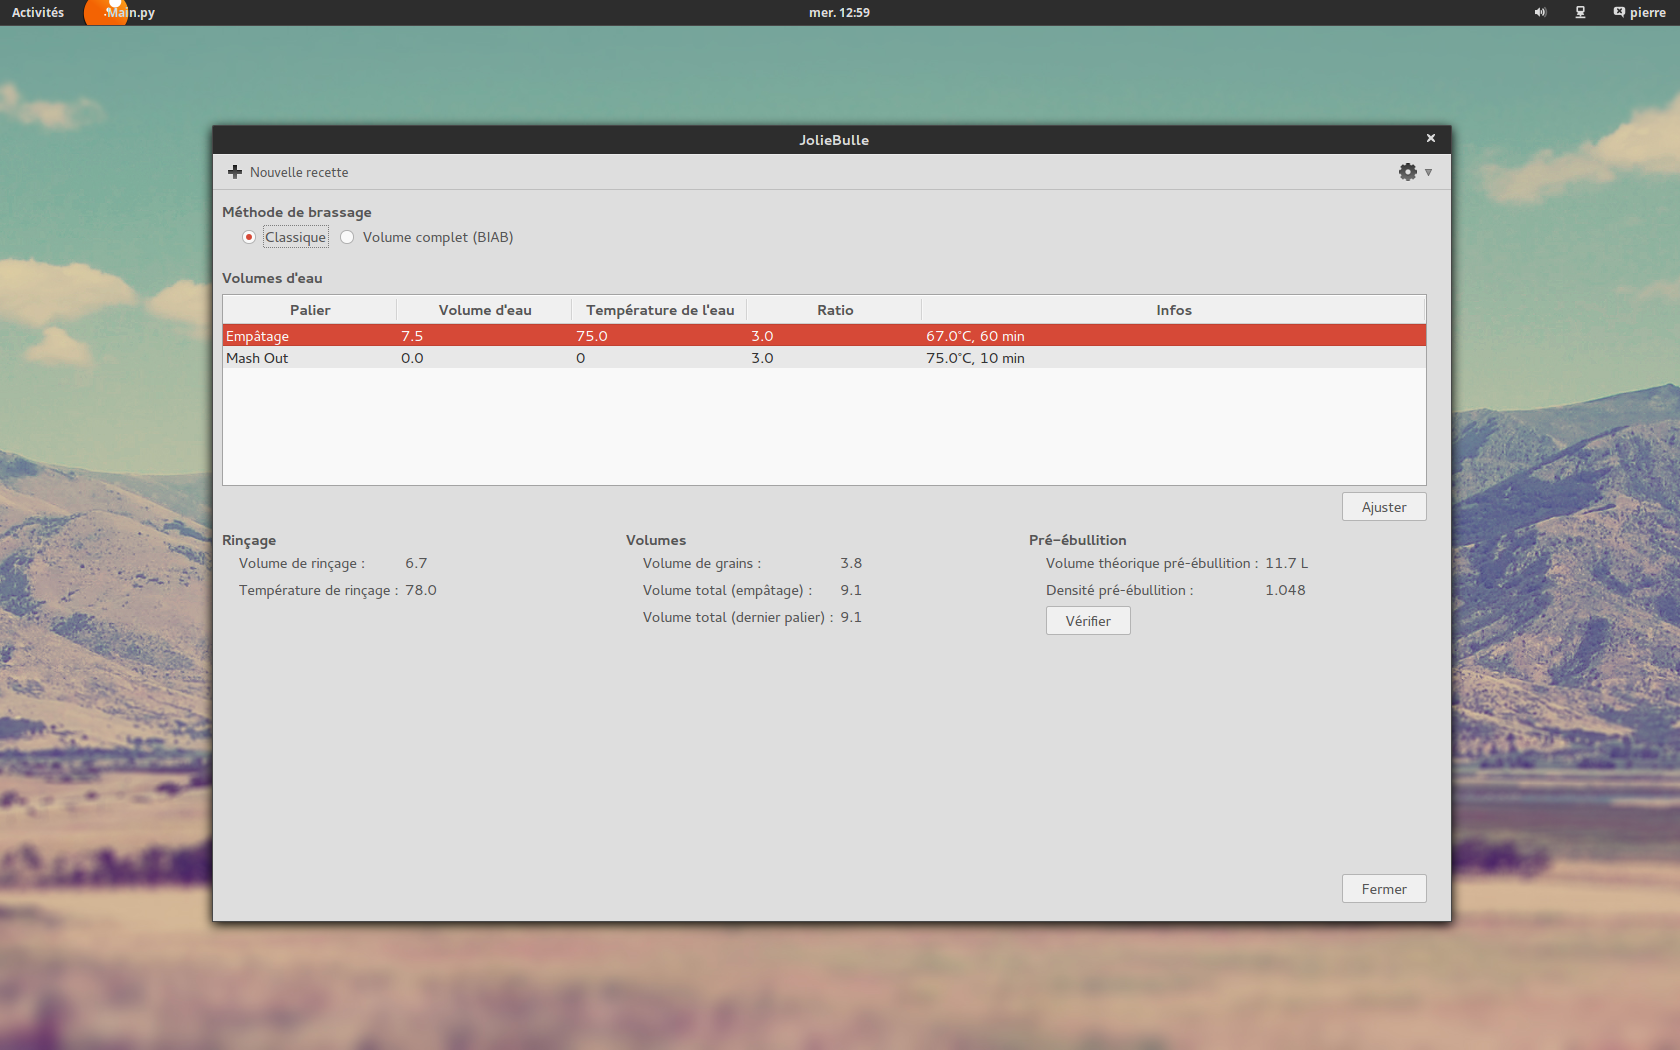
Task: Open the clock showing mer. 12:59
Action: pos(839,13)
